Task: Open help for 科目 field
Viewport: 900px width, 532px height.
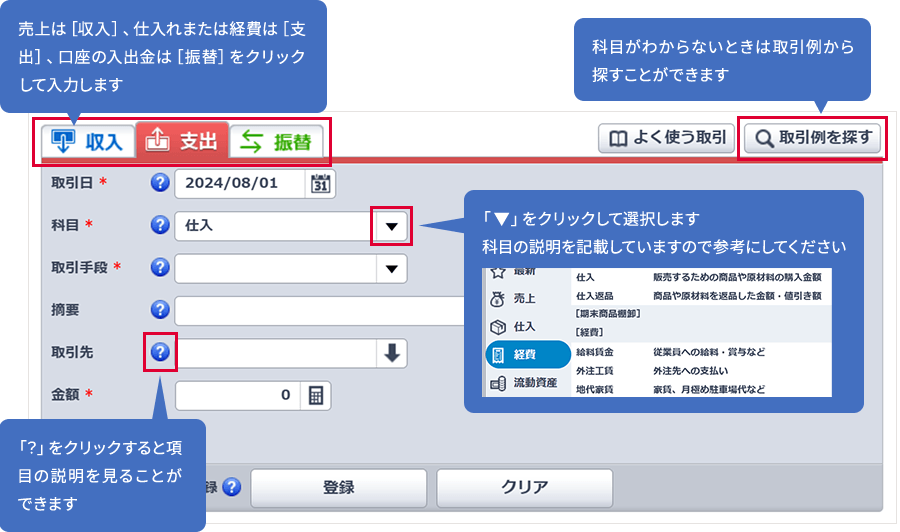Action: pos(160,225)
